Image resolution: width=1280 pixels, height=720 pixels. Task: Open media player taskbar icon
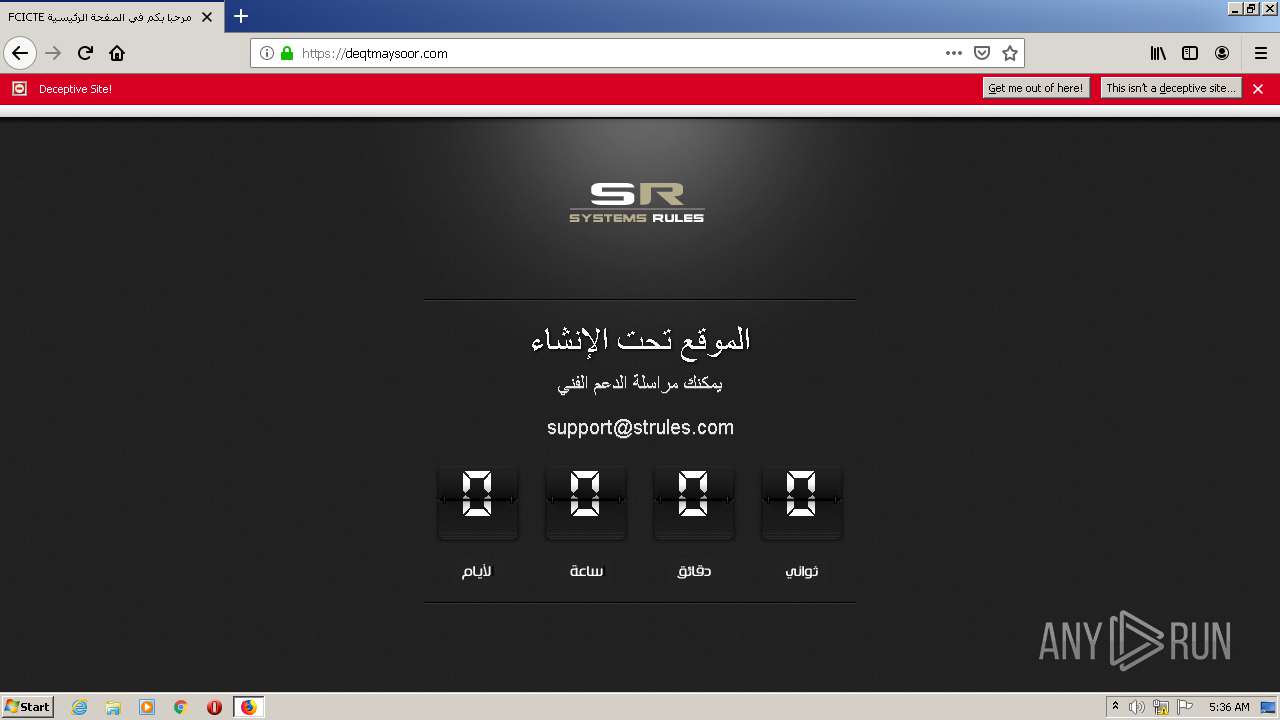pos(147,707)
